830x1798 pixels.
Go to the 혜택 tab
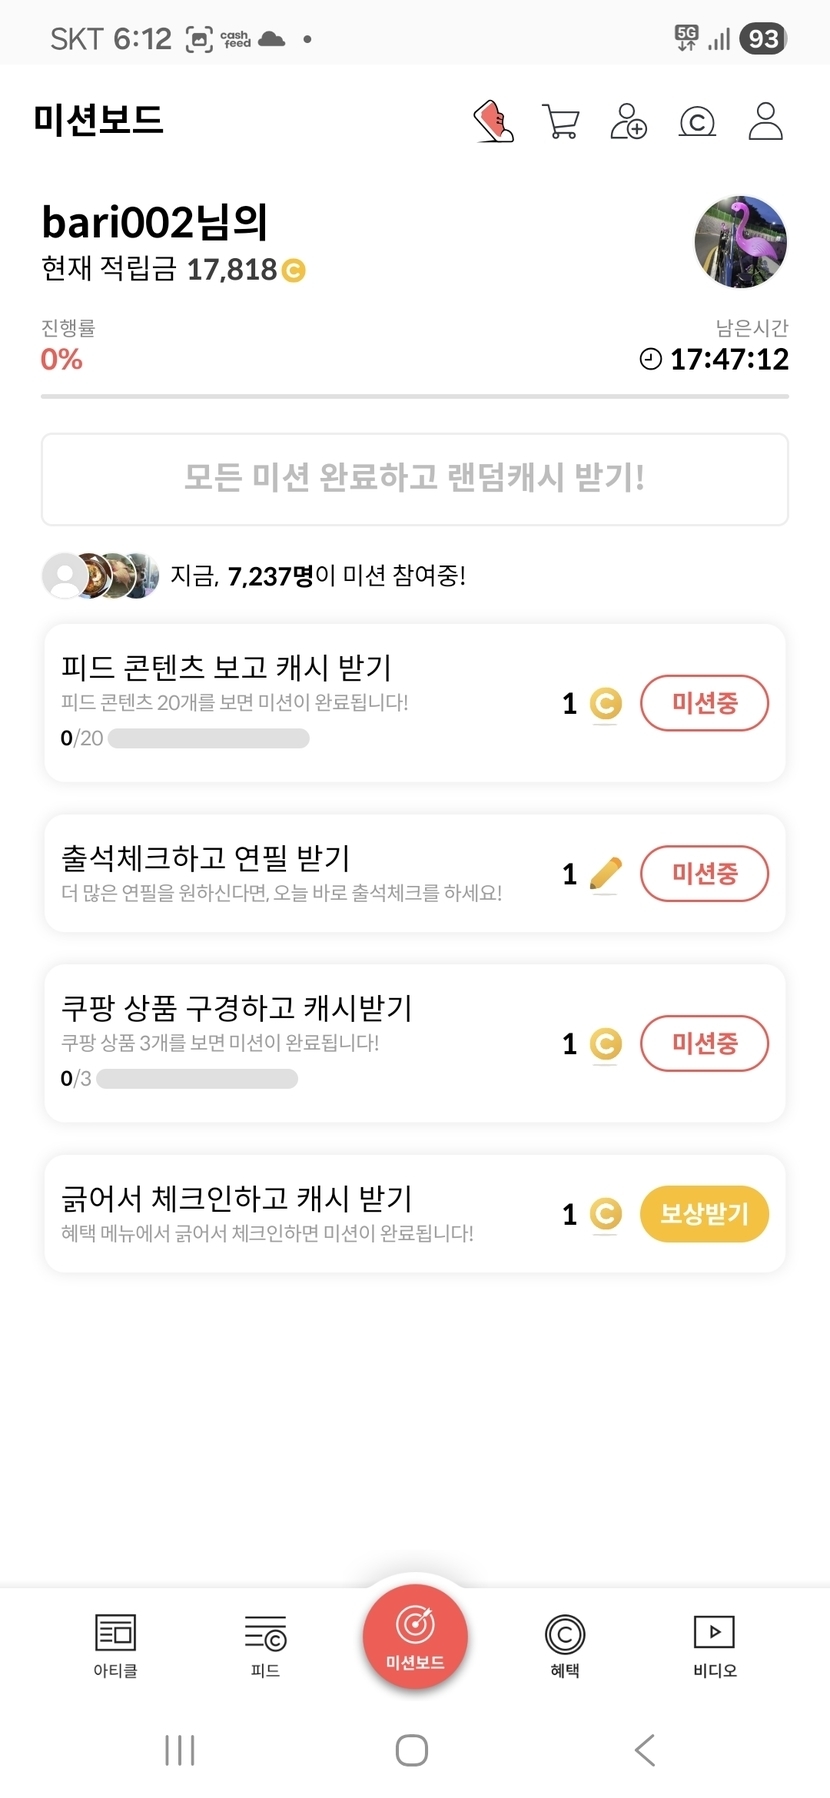click(565, 1645)
